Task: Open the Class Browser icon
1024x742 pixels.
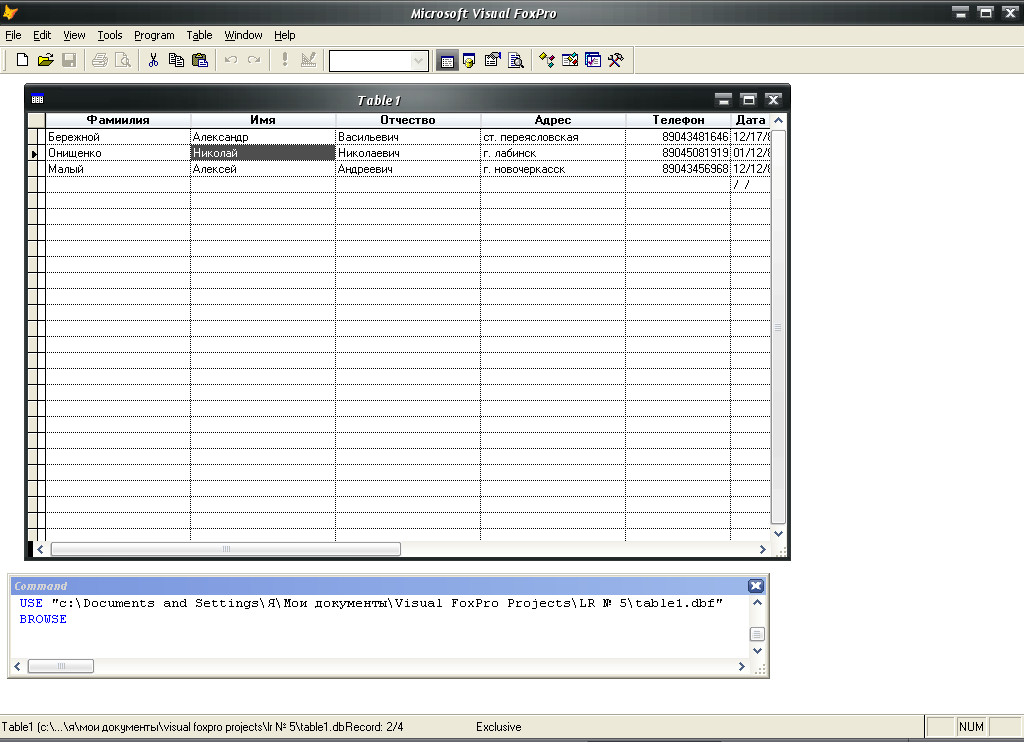Action: 547,61
